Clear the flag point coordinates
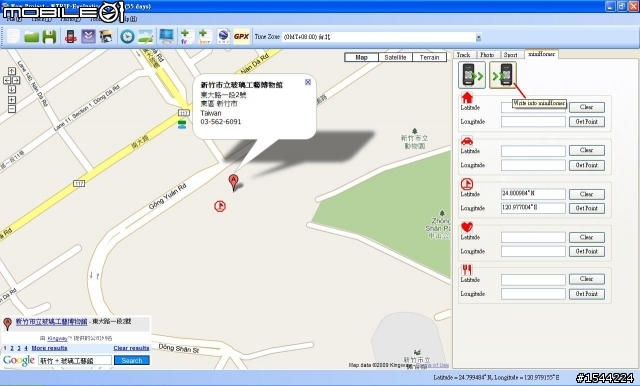The image size is (640, 386). click(587, 194)
